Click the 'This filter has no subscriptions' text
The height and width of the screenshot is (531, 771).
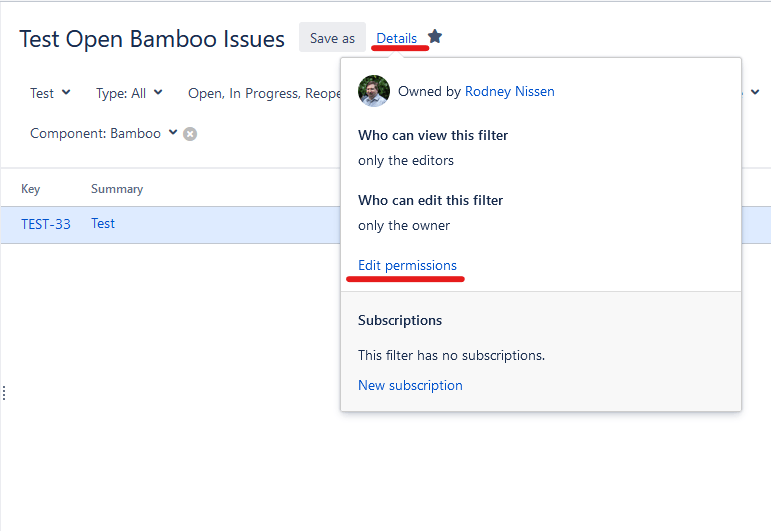pos(451,355)
